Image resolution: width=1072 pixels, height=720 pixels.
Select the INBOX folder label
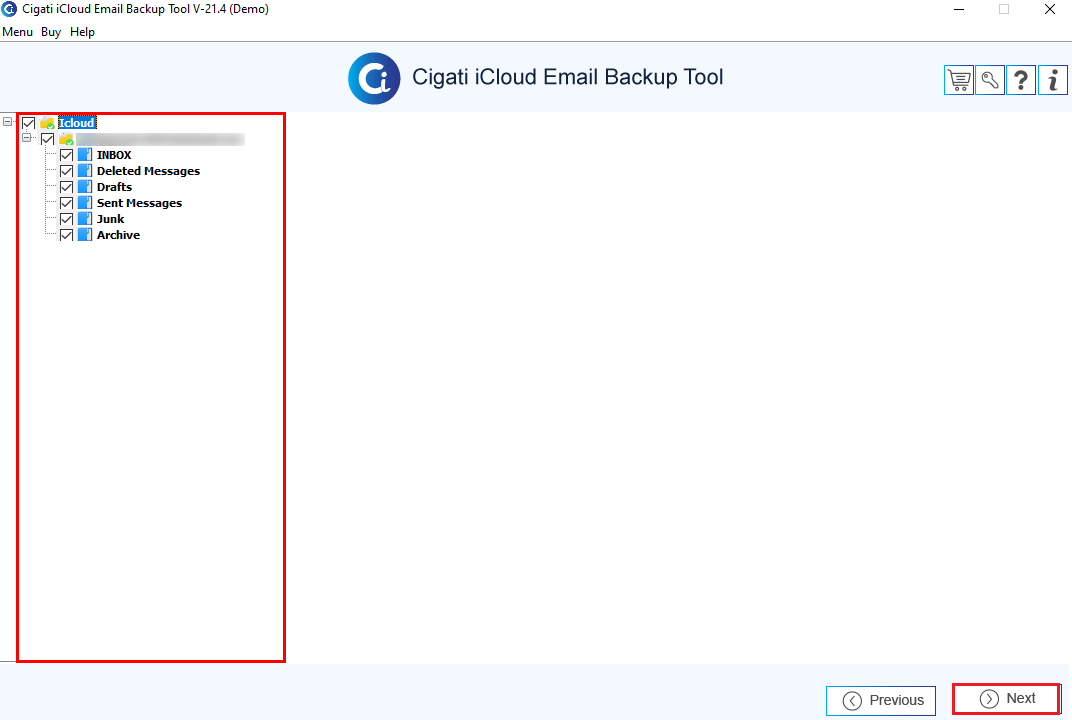pyautogui.click(x=114, y=155)
